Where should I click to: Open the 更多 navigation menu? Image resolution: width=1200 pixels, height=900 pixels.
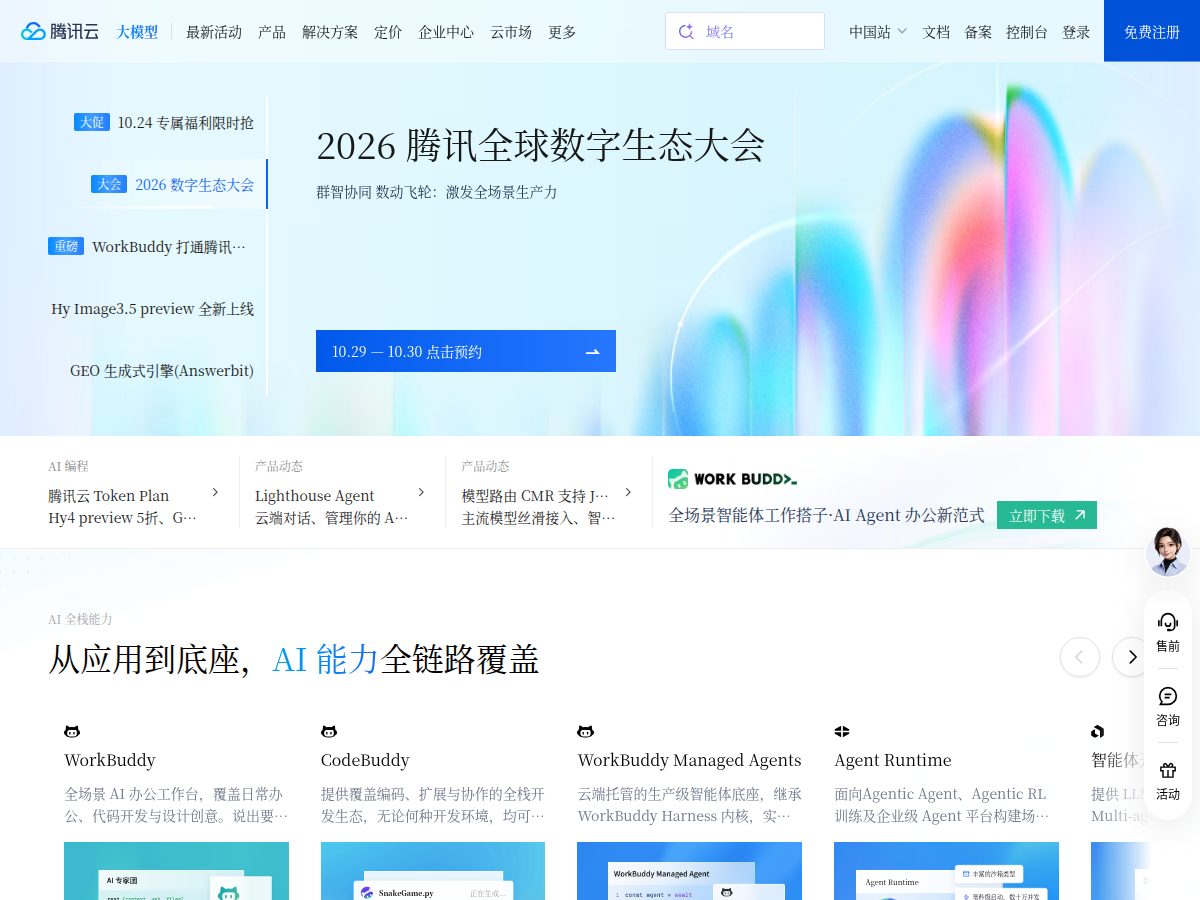(x=562, y=32)
